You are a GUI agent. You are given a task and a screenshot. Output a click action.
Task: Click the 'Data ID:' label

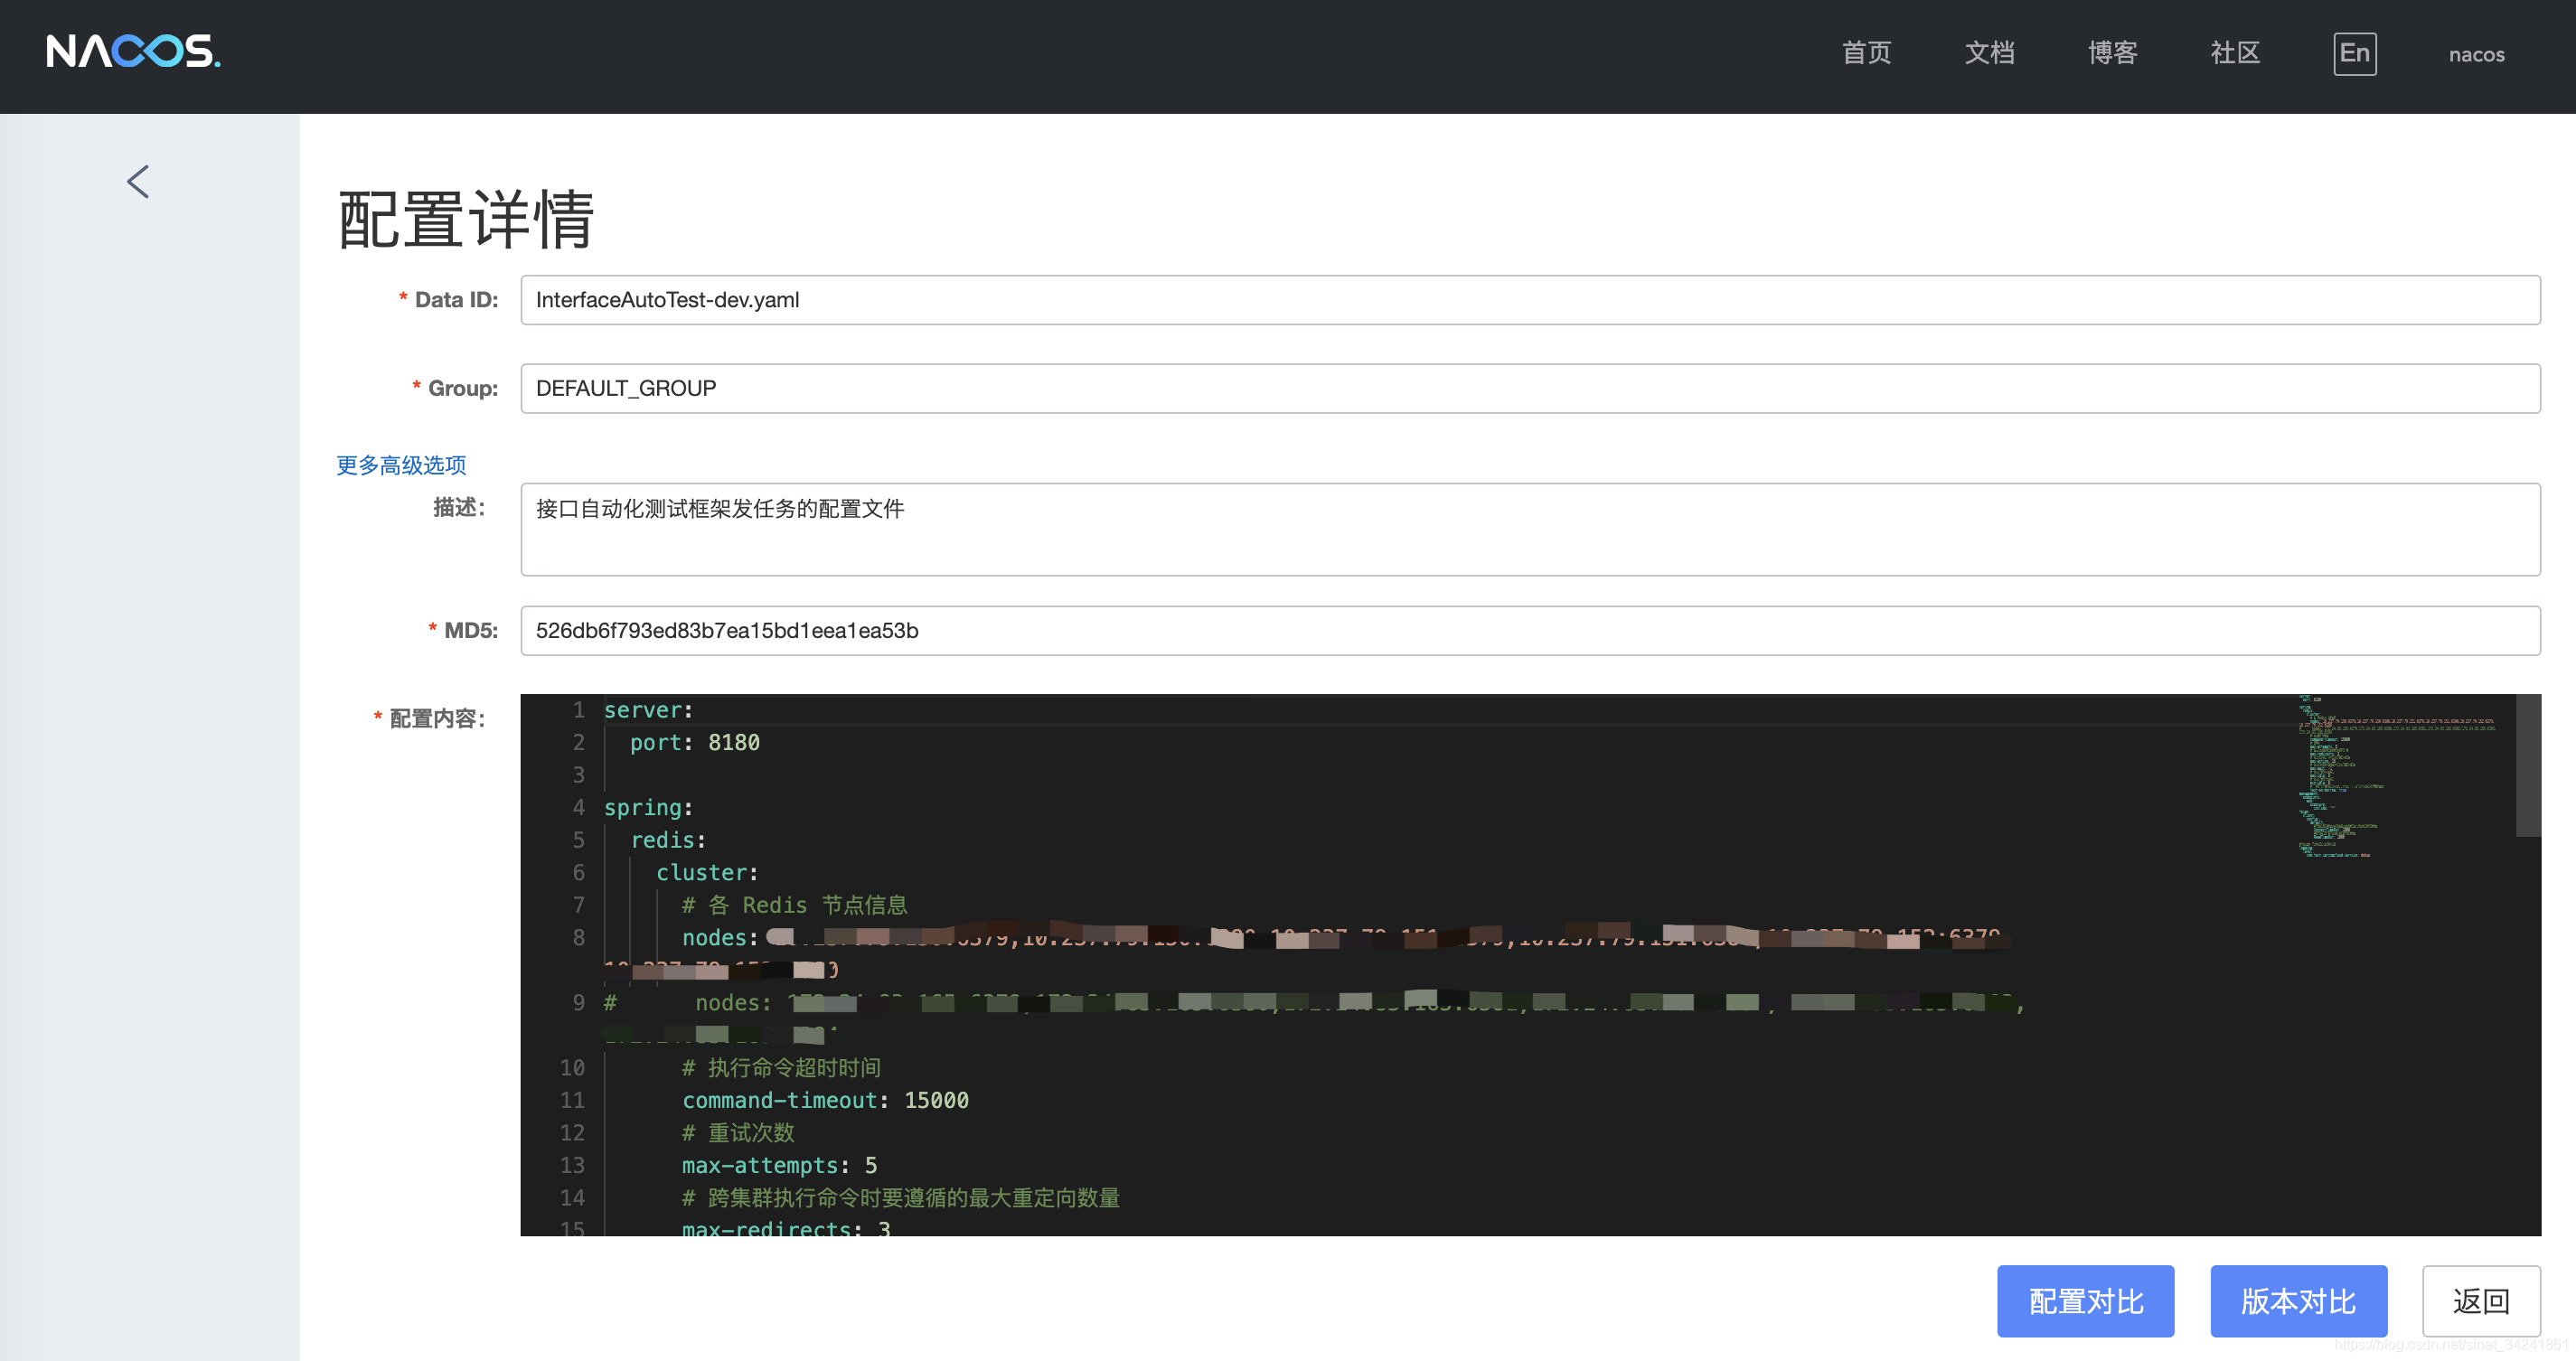pos(456,300)
